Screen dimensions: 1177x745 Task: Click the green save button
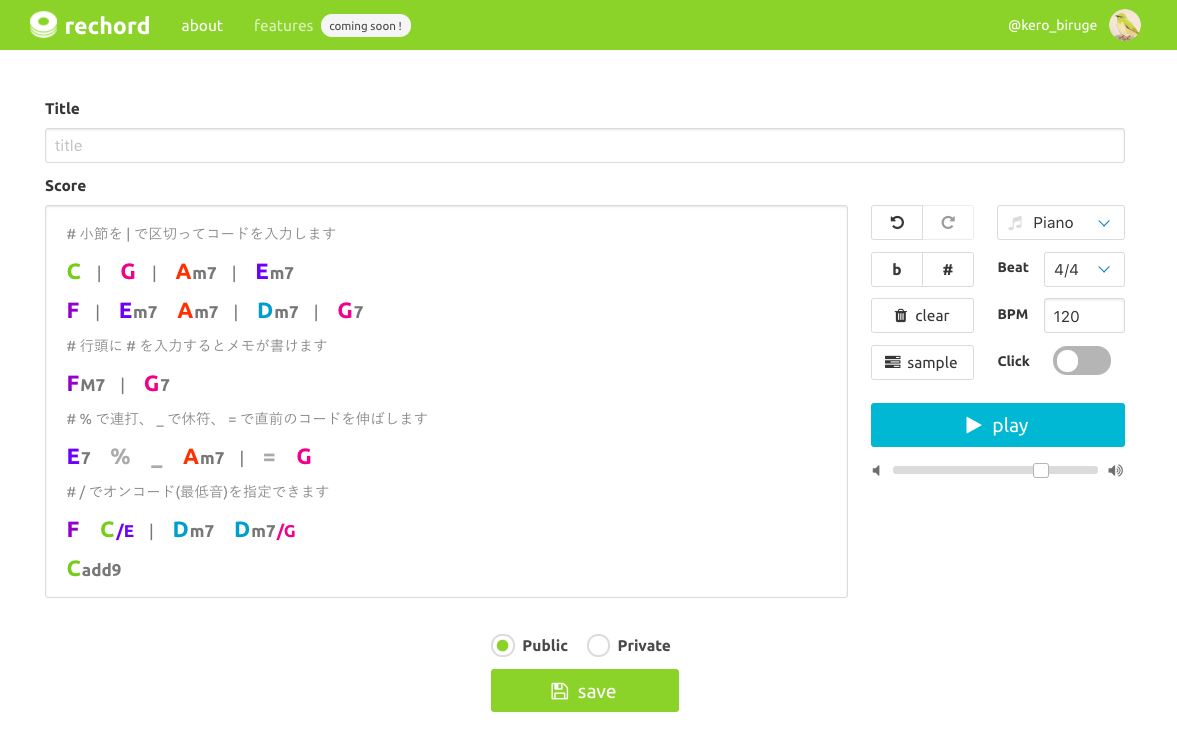point(585,691)
